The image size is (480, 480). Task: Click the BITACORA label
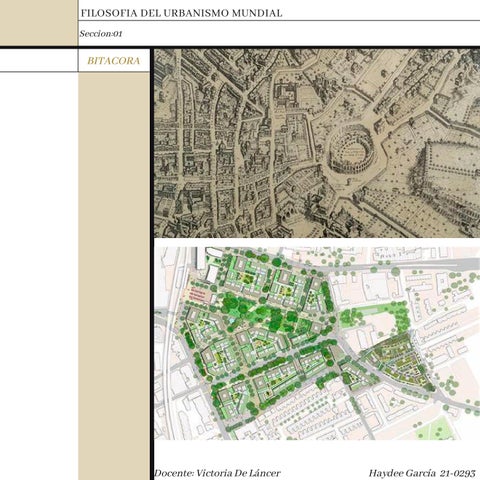[x=114, y=61]
